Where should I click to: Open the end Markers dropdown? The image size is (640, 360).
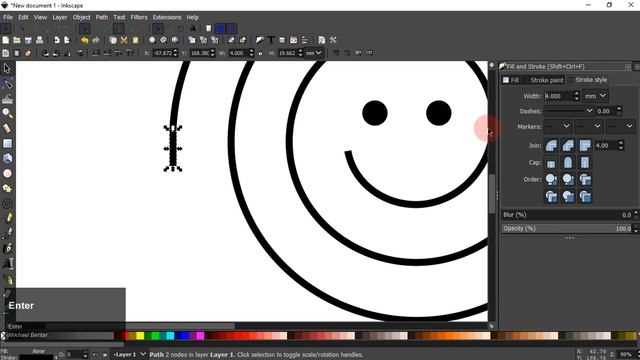[x=620, y=127]
